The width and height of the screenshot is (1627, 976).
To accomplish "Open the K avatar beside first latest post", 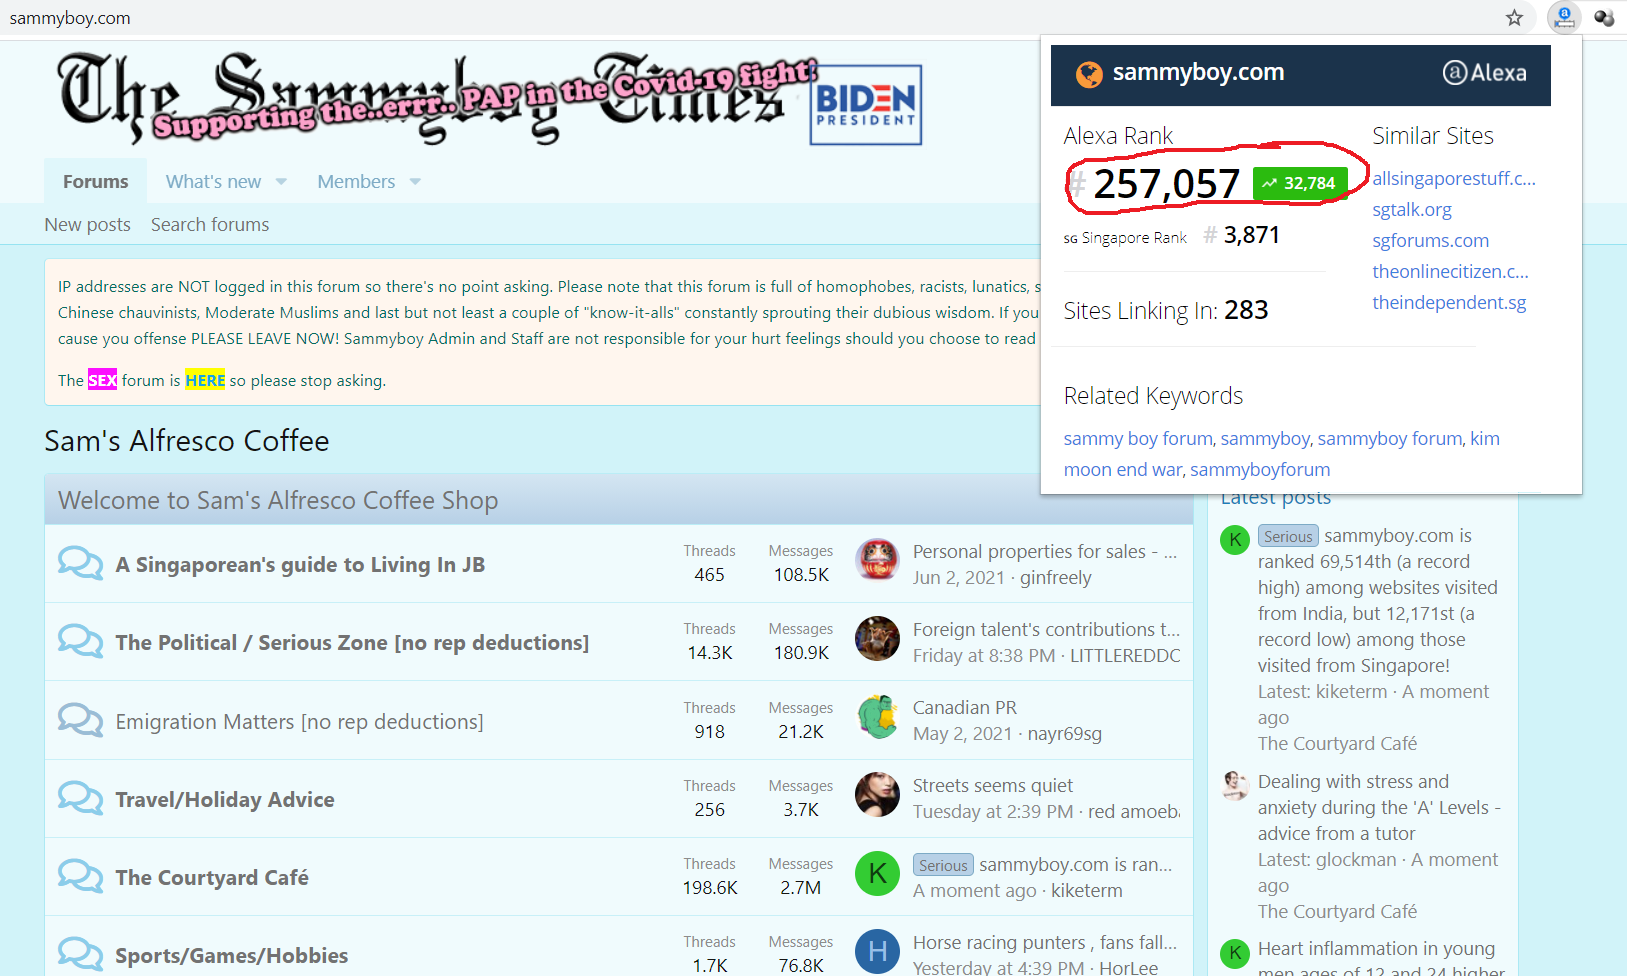I will pos(1235,539).
